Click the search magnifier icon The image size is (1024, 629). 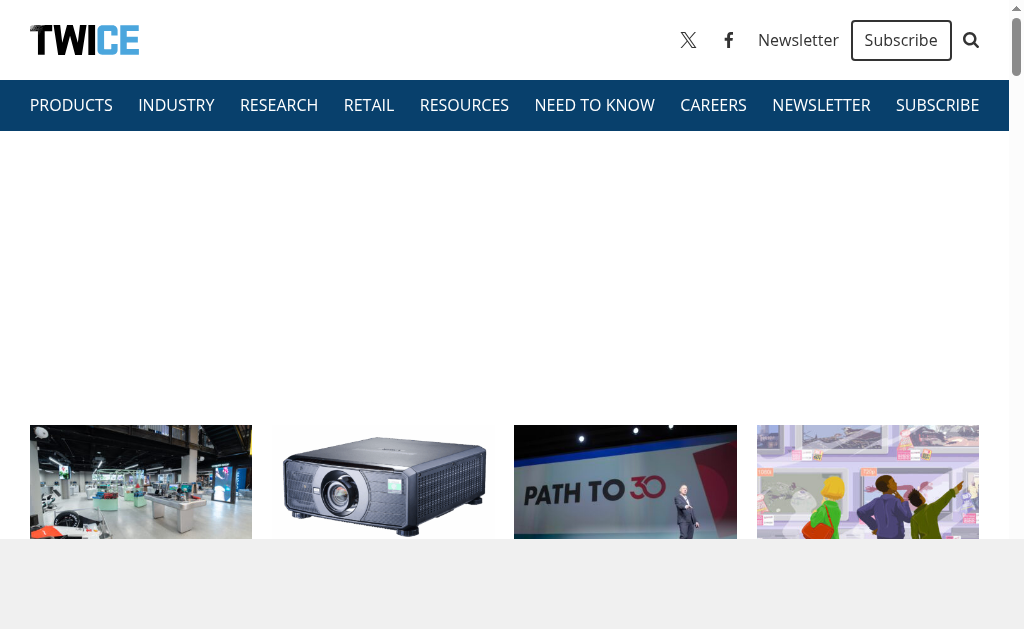point(971,40)
